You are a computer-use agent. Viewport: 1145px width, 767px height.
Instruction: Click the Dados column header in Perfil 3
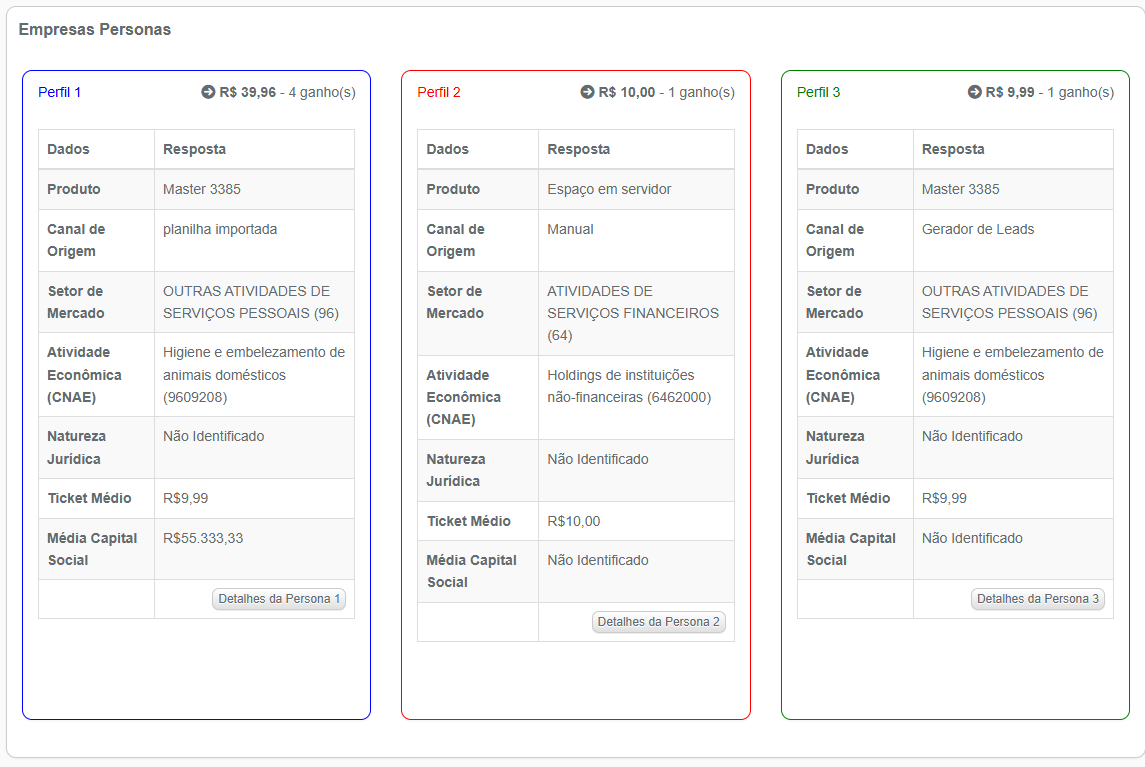click(x=827, y=149)
